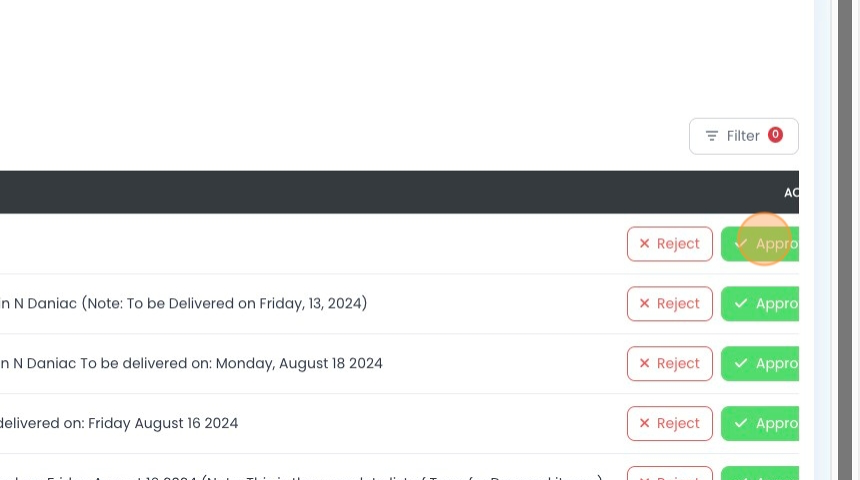860x480 pixels.
Task: Reject the Monday, August 18 2024 row
Action: (x=670, y=364)
